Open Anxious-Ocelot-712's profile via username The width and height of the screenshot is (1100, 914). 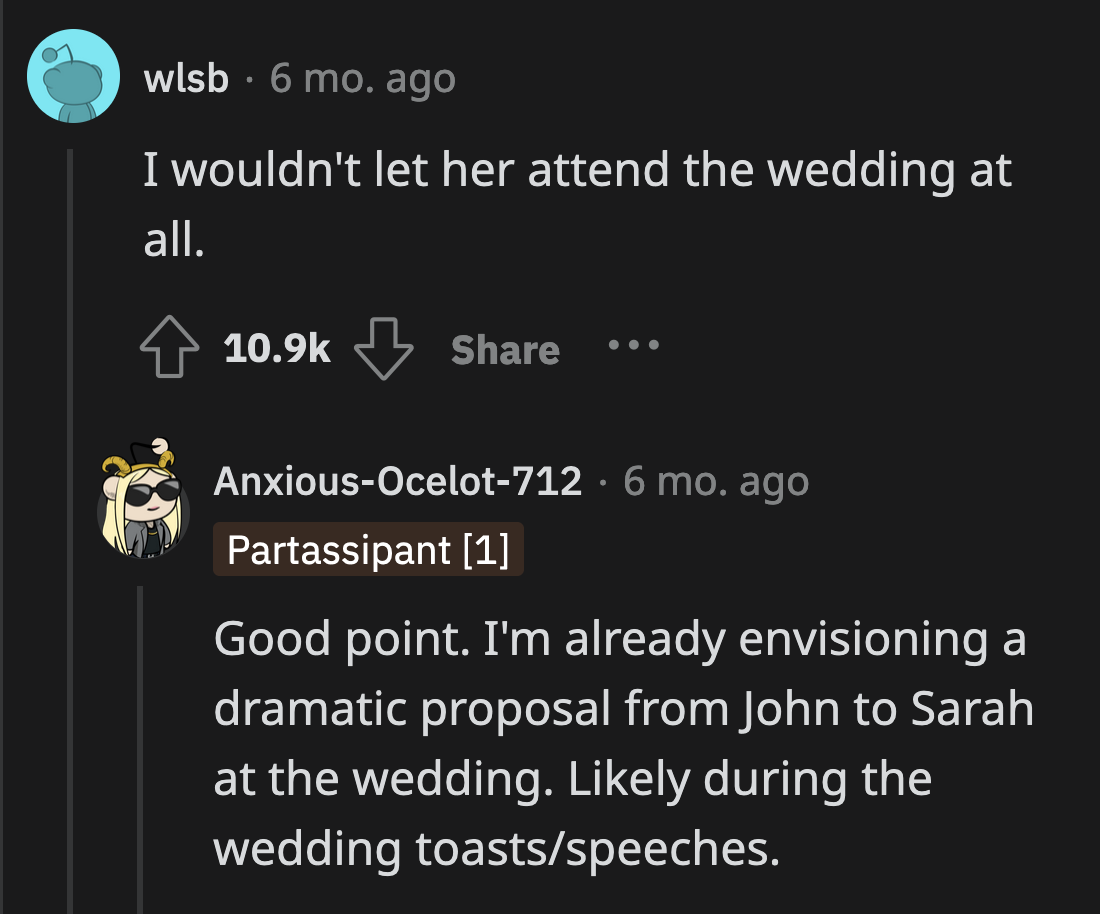(x=396, y=481)
